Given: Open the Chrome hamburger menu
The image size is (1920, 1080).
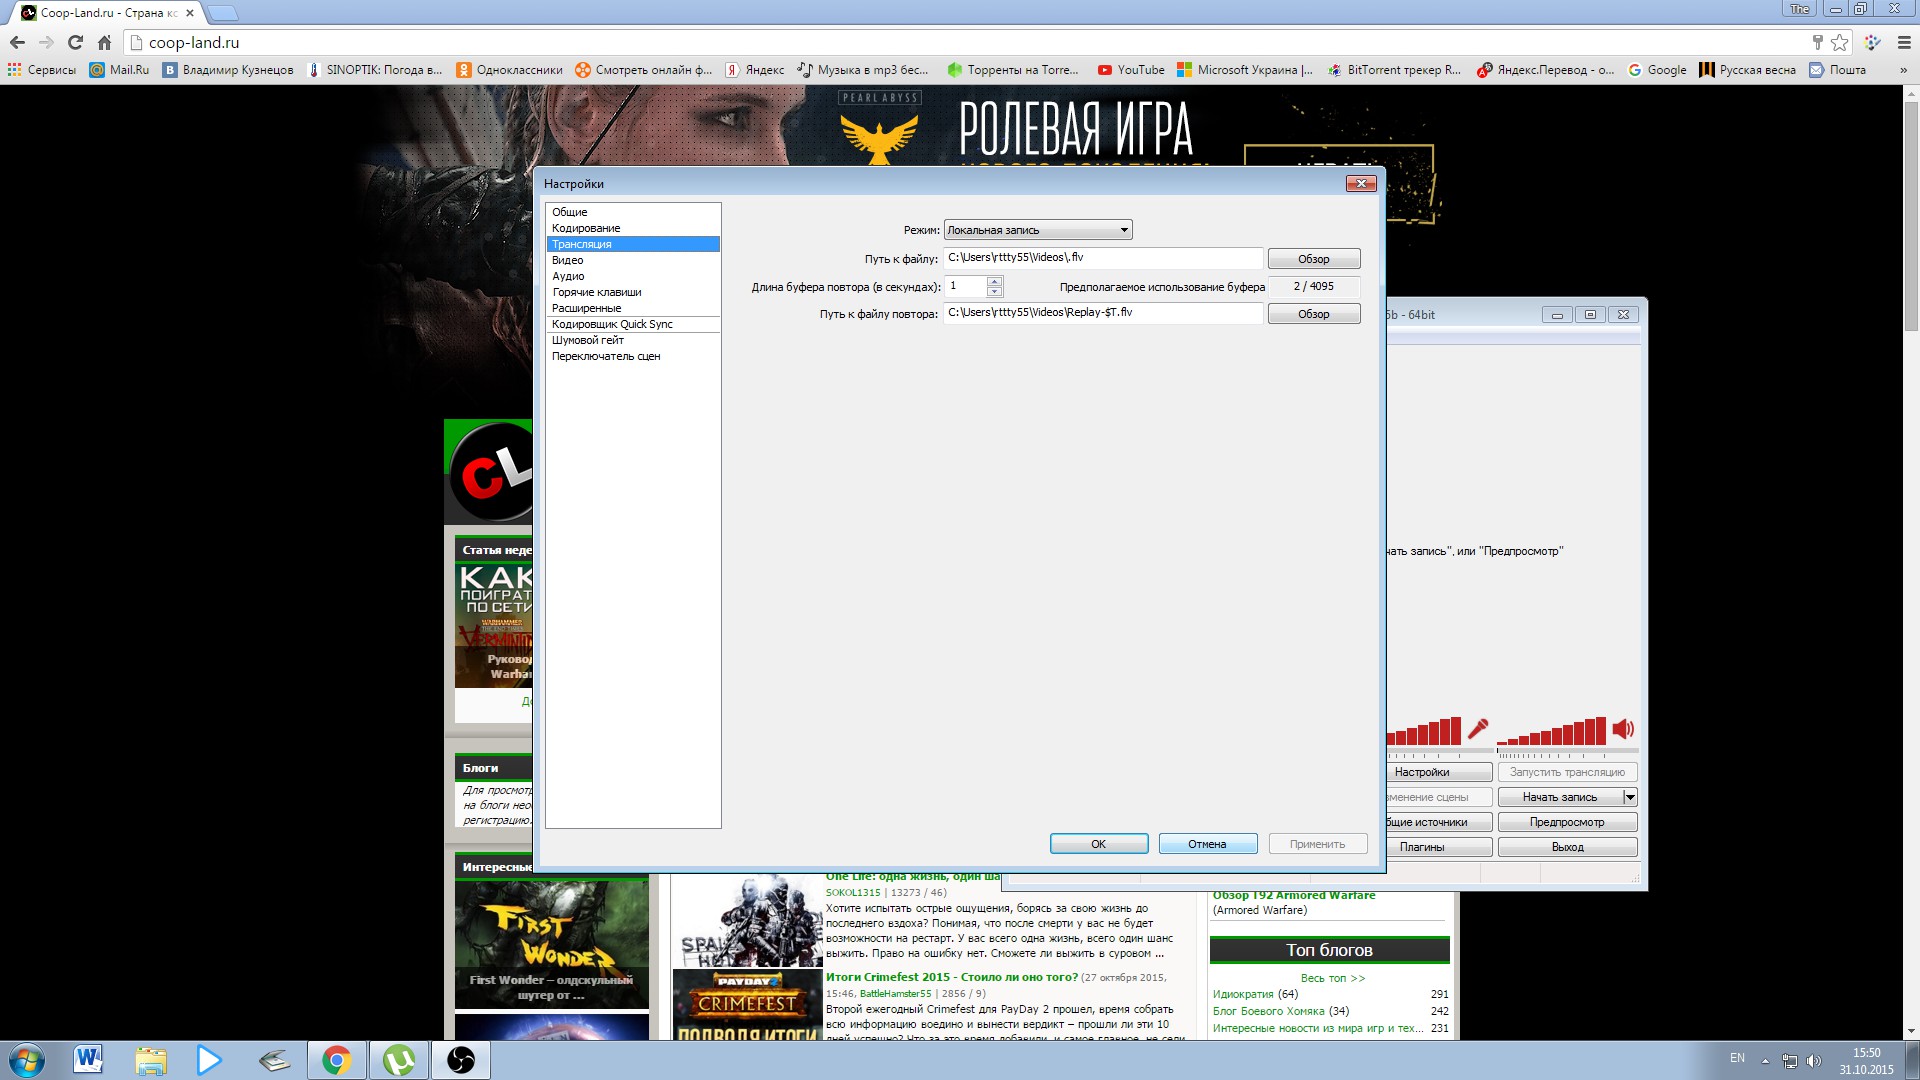Looking at the screenshot, I should (x=1904, y=43).
